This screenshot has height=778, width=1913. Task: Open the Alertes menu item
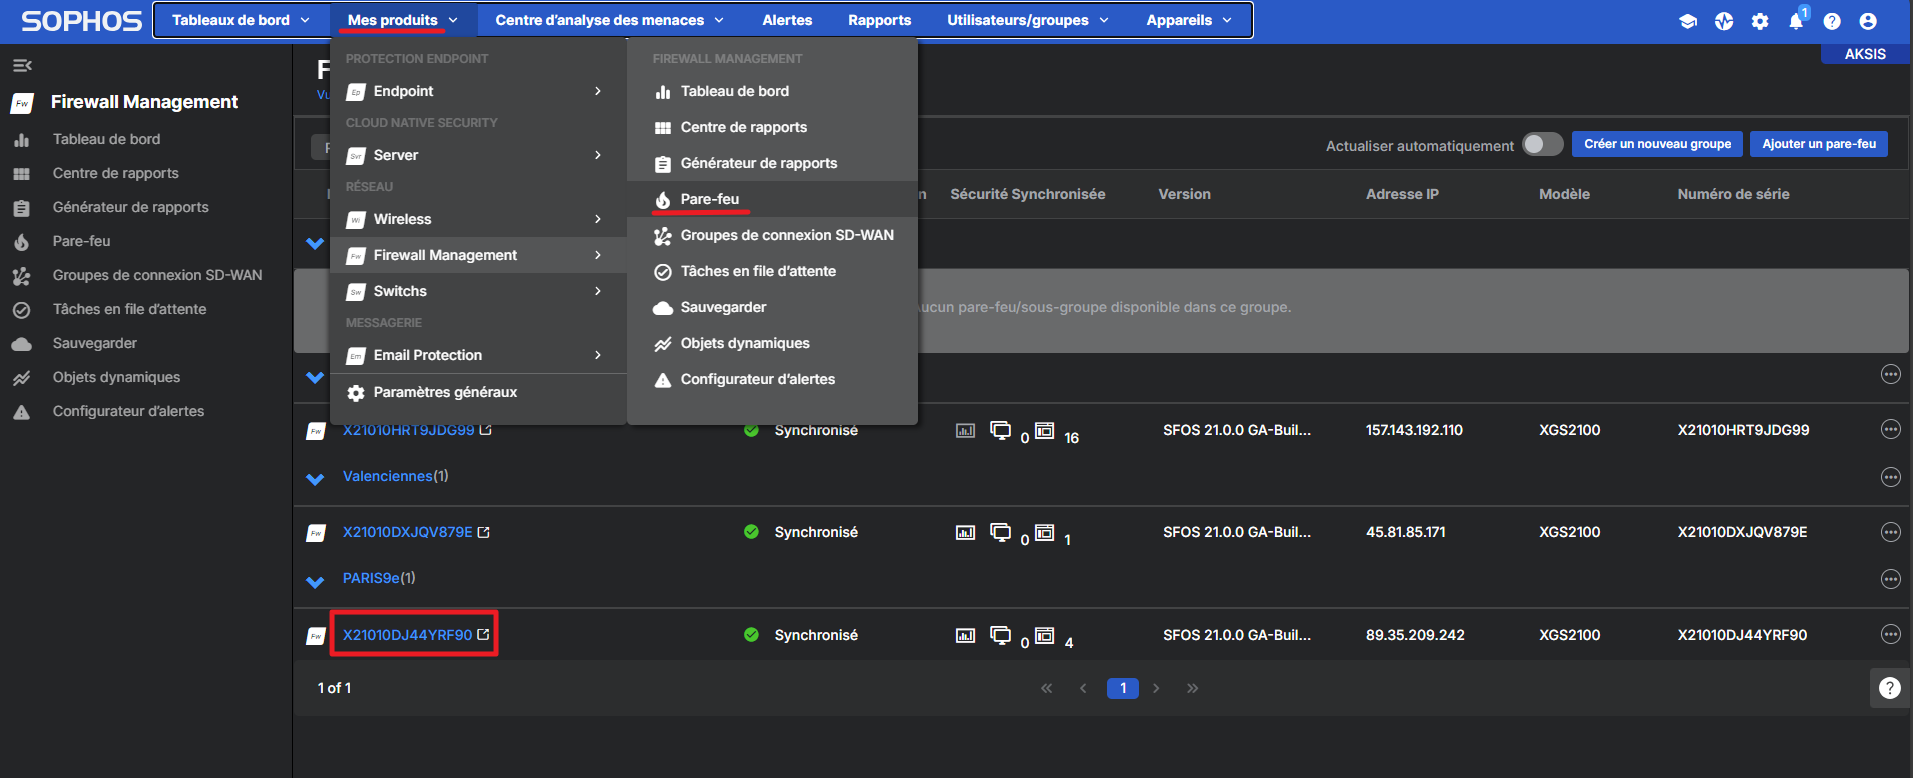tap(787, 20)
